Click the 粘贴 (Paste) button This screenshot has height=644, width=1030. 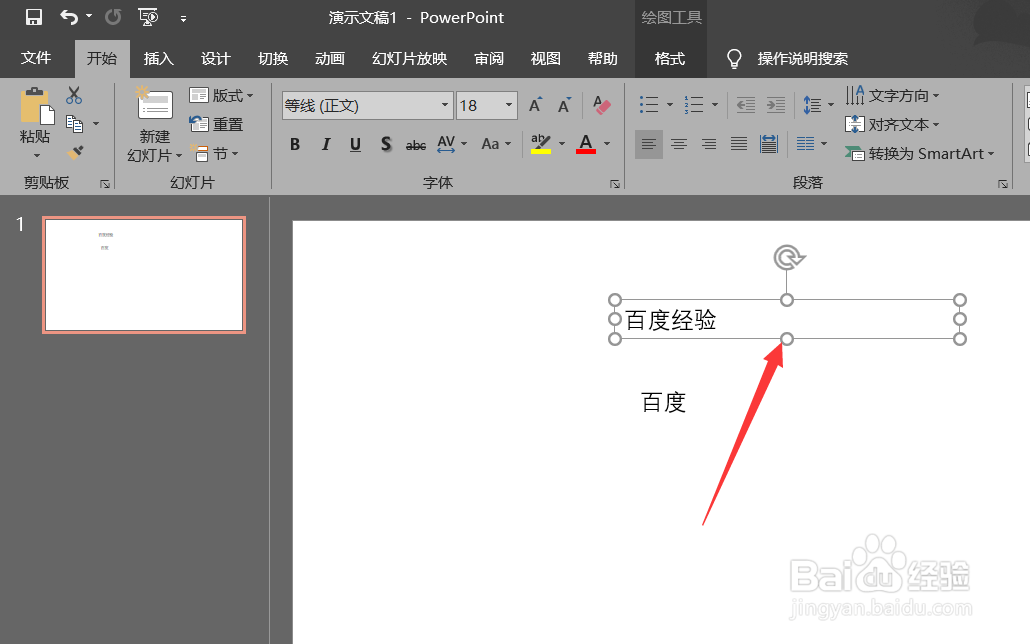(x=35, y=114)
